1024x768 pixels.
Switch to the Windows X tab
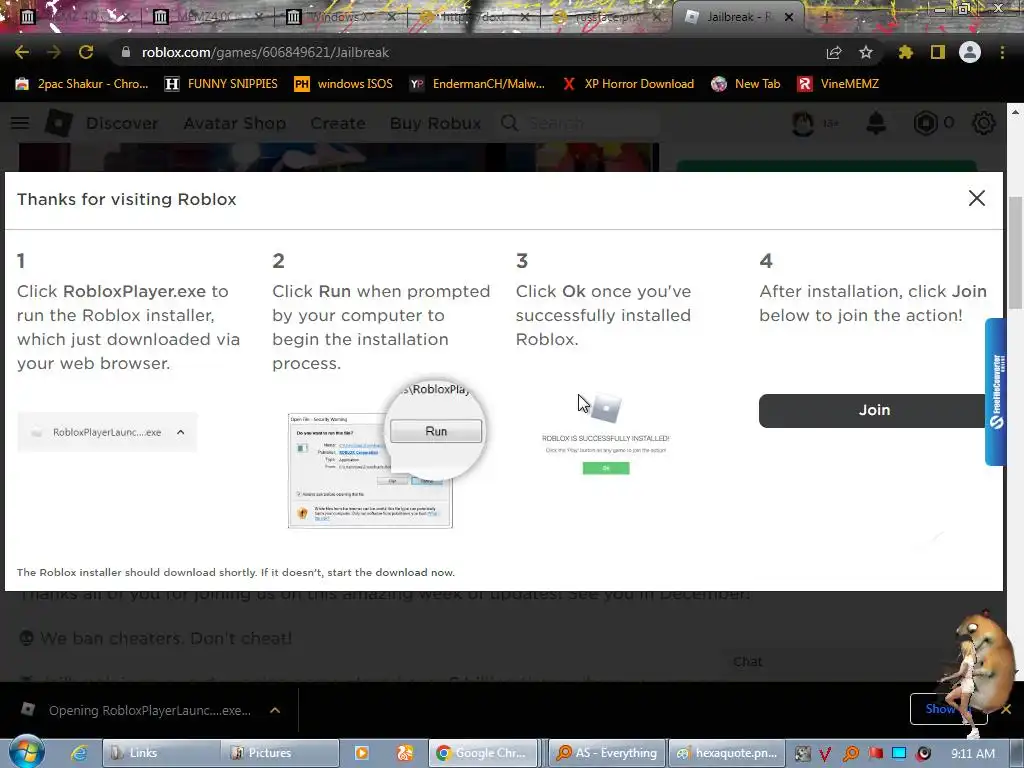339,17
